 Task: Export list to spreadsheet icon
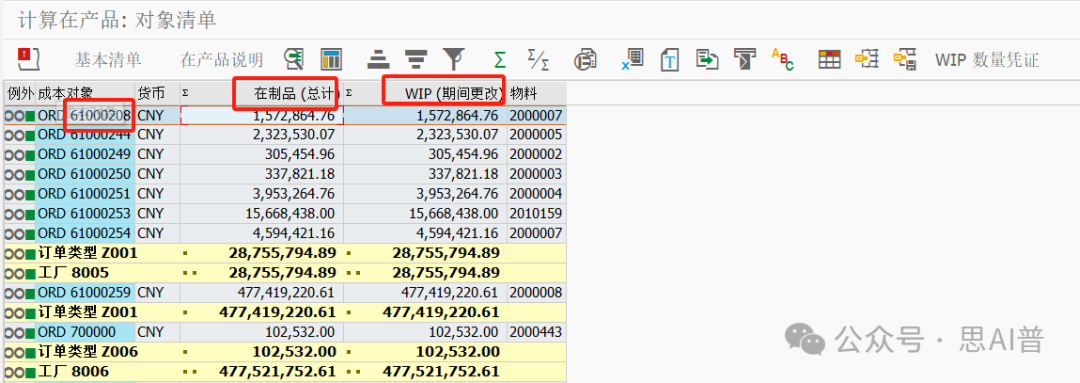tap(632, 59)
